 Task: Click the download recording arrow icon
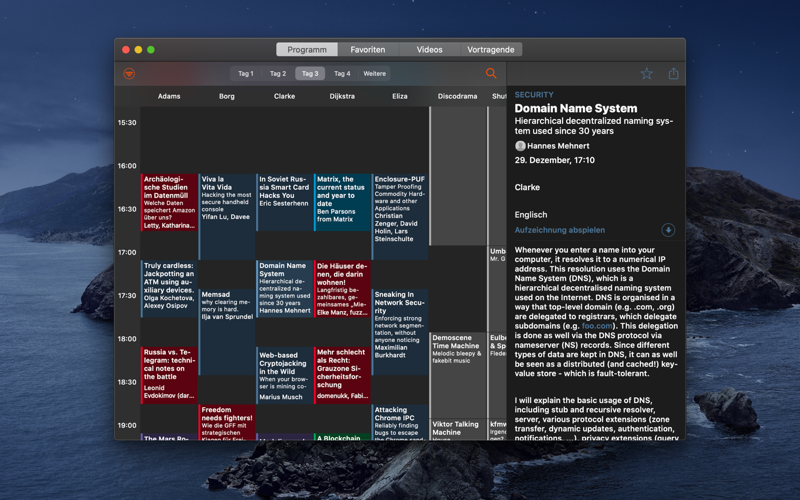(668, 230)
